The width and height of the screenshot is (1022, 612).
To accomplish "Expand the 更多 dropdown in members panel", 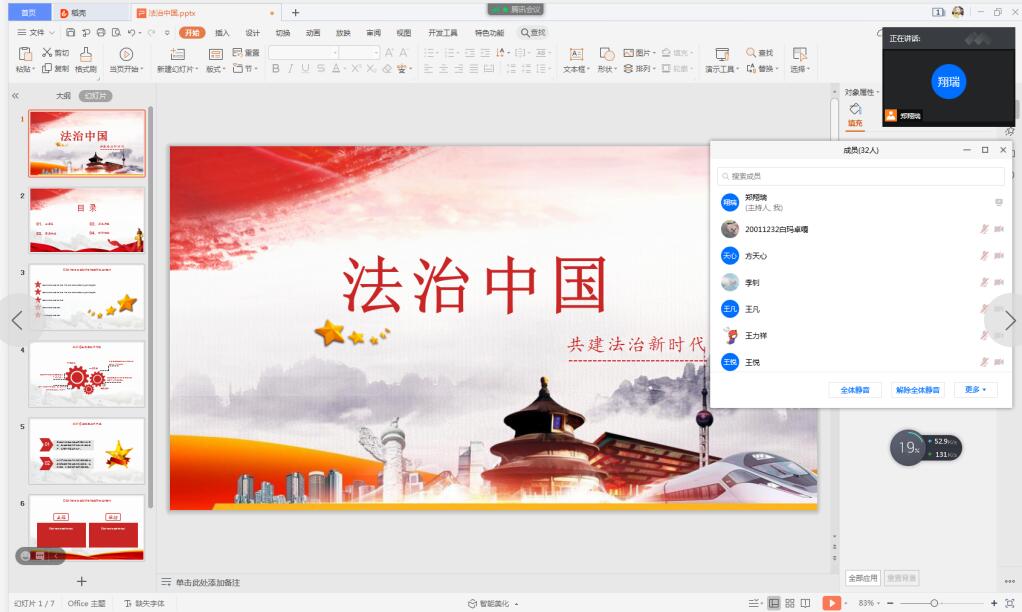I will click(975, 390).
